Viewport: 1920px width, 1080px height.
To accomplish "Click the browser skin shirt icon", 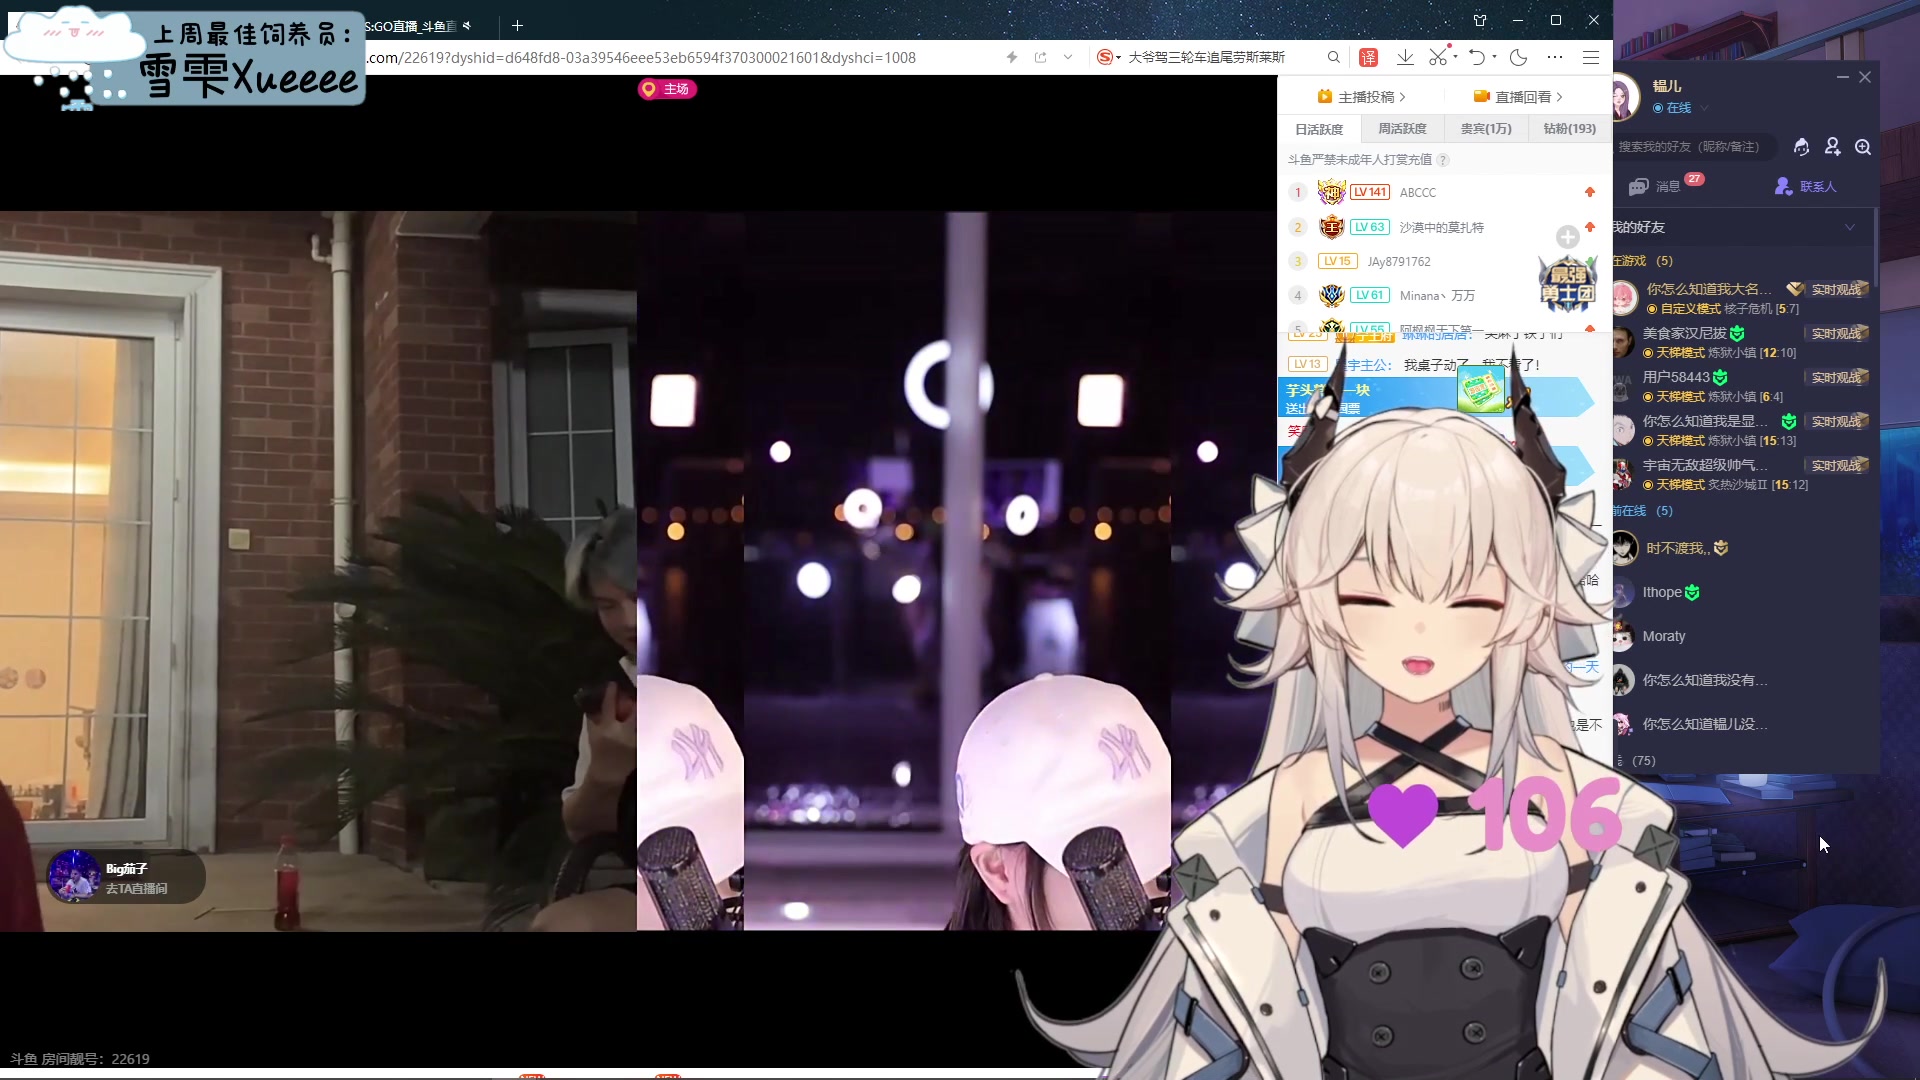I will [x=1480, y=20].
